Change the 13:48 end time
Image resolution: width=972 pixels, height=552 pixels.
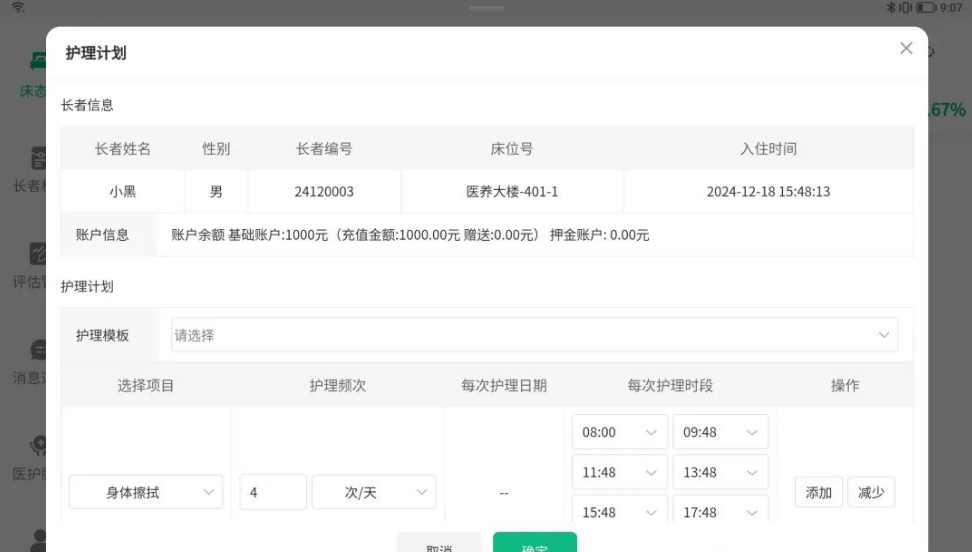coord(720,473)
